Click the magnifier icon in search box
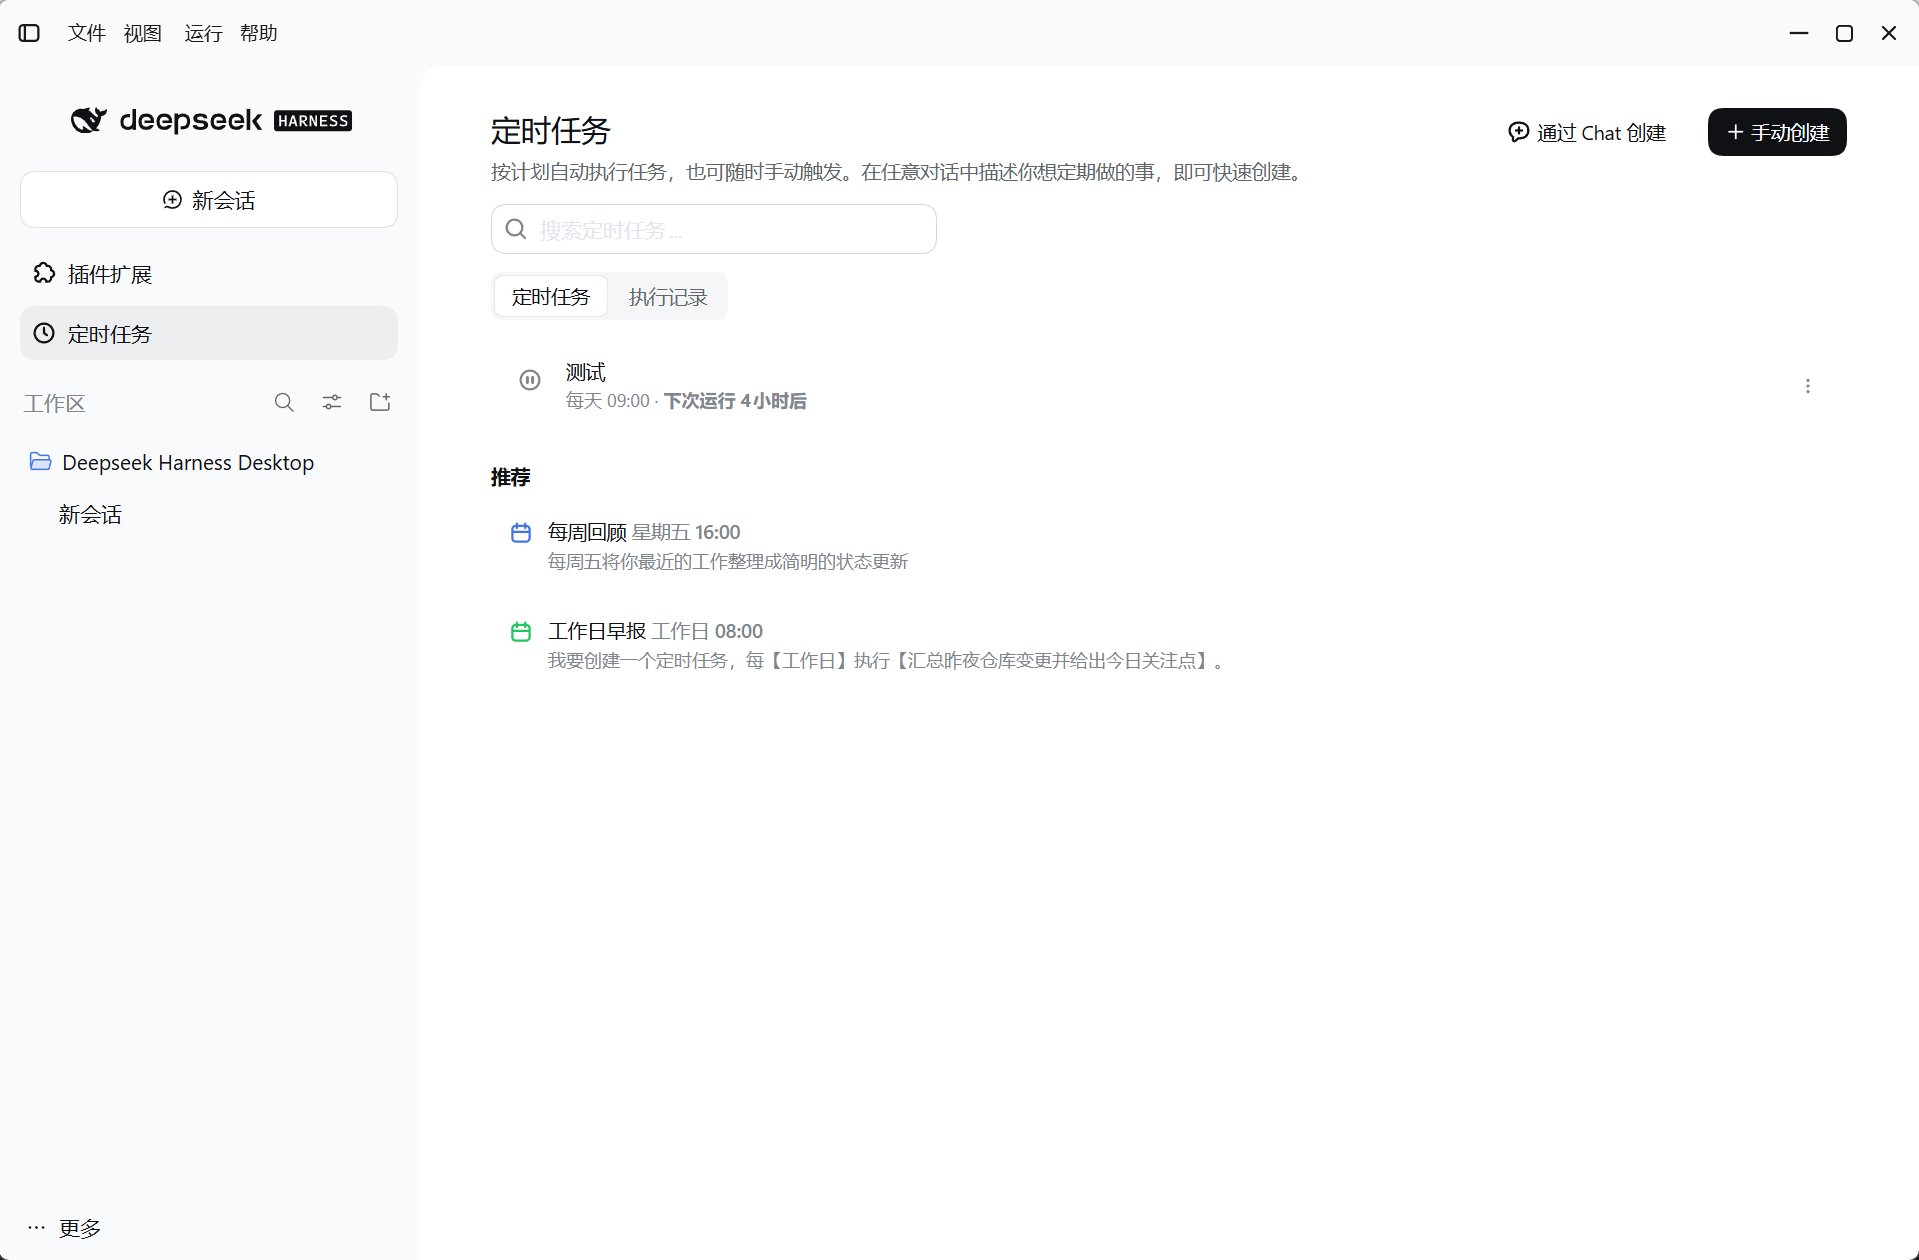1919x1260 pixels. coord(516,229)
